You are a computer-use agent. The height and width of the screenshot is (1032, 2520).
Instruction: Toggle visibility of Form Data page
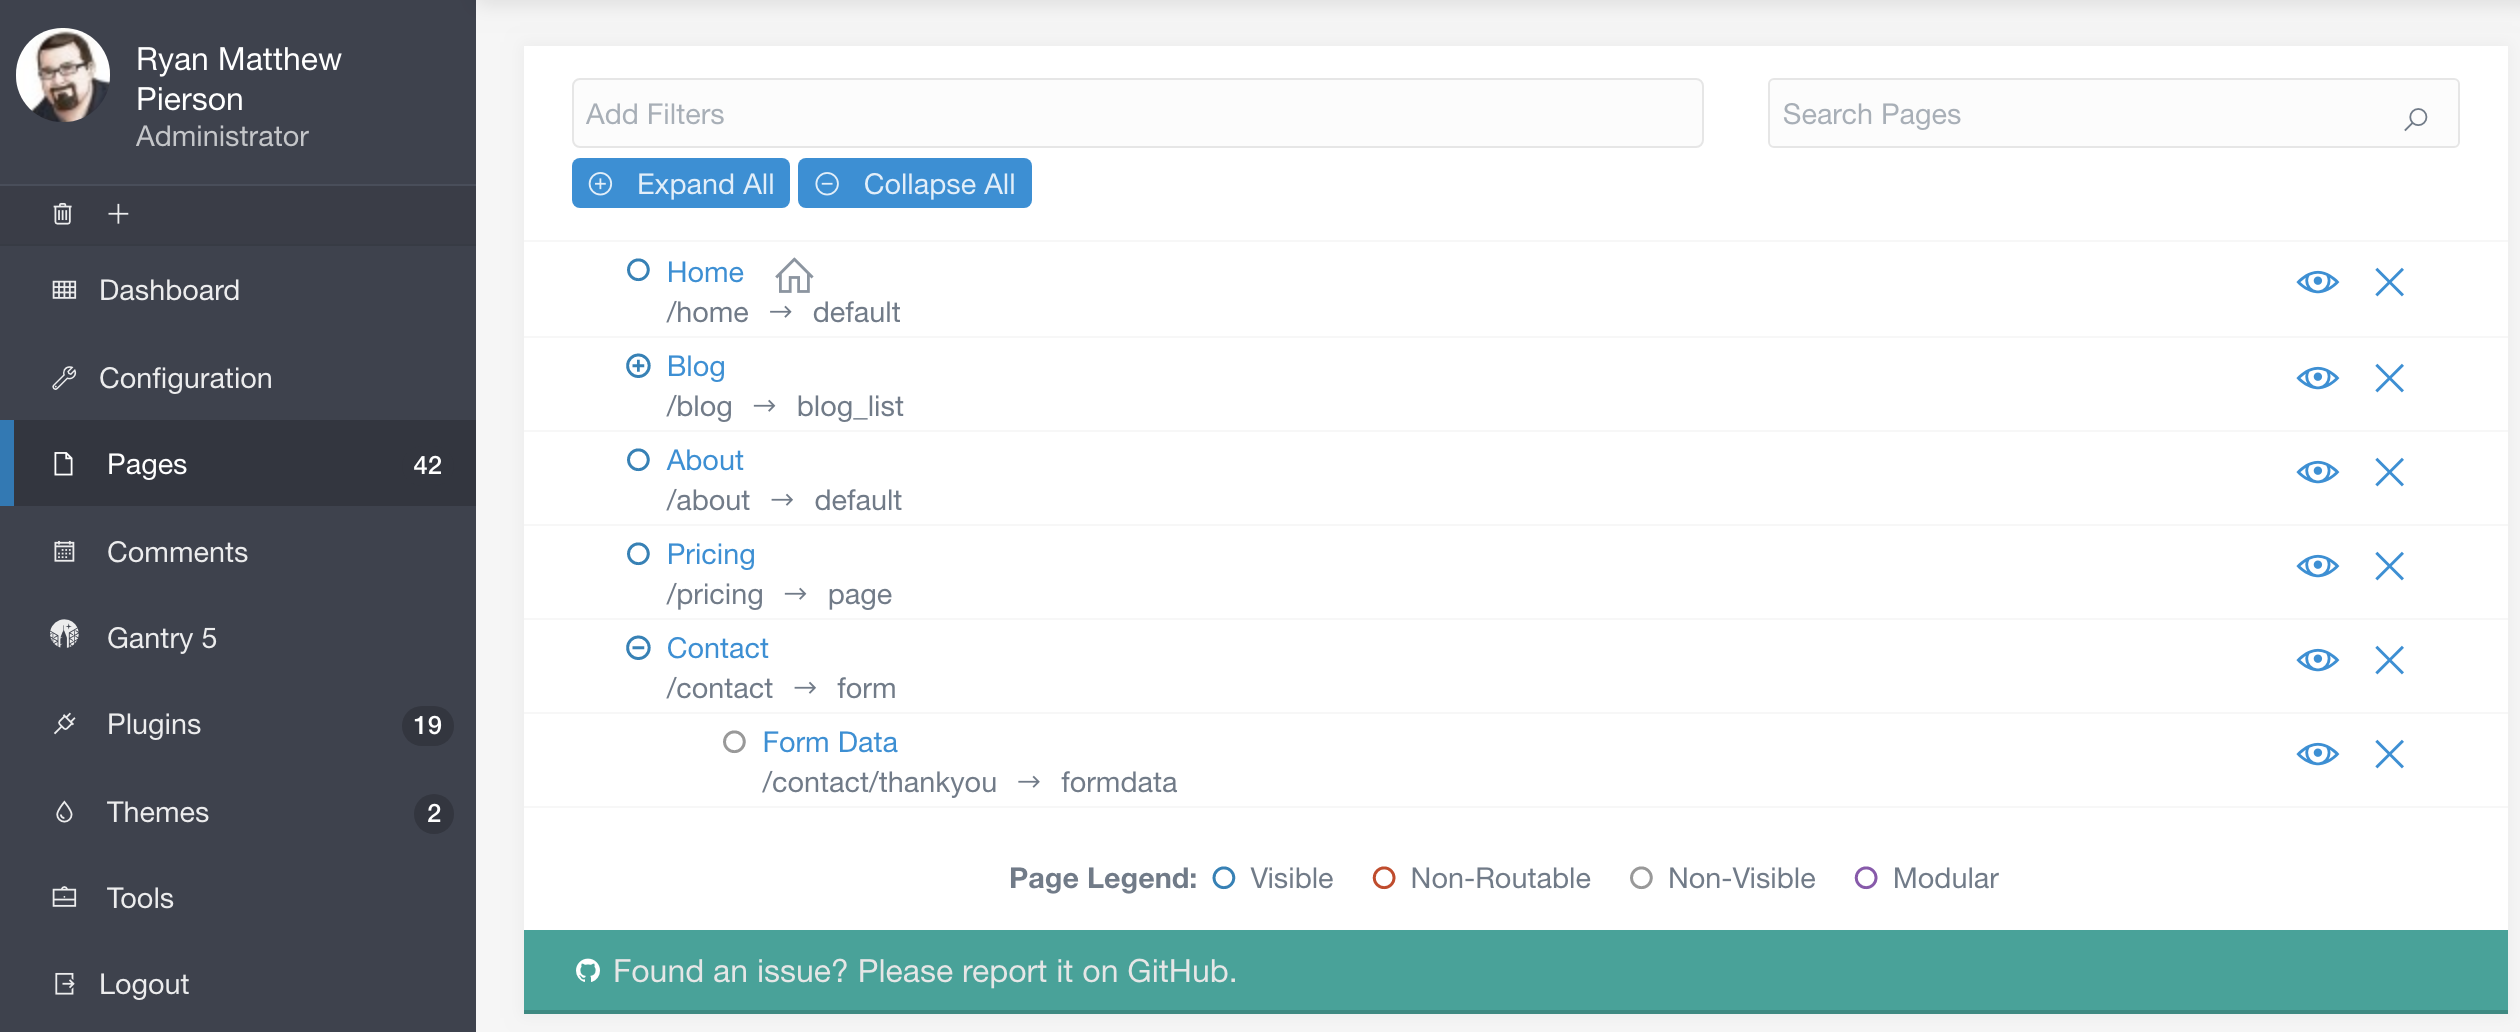tap(2318, 754)
